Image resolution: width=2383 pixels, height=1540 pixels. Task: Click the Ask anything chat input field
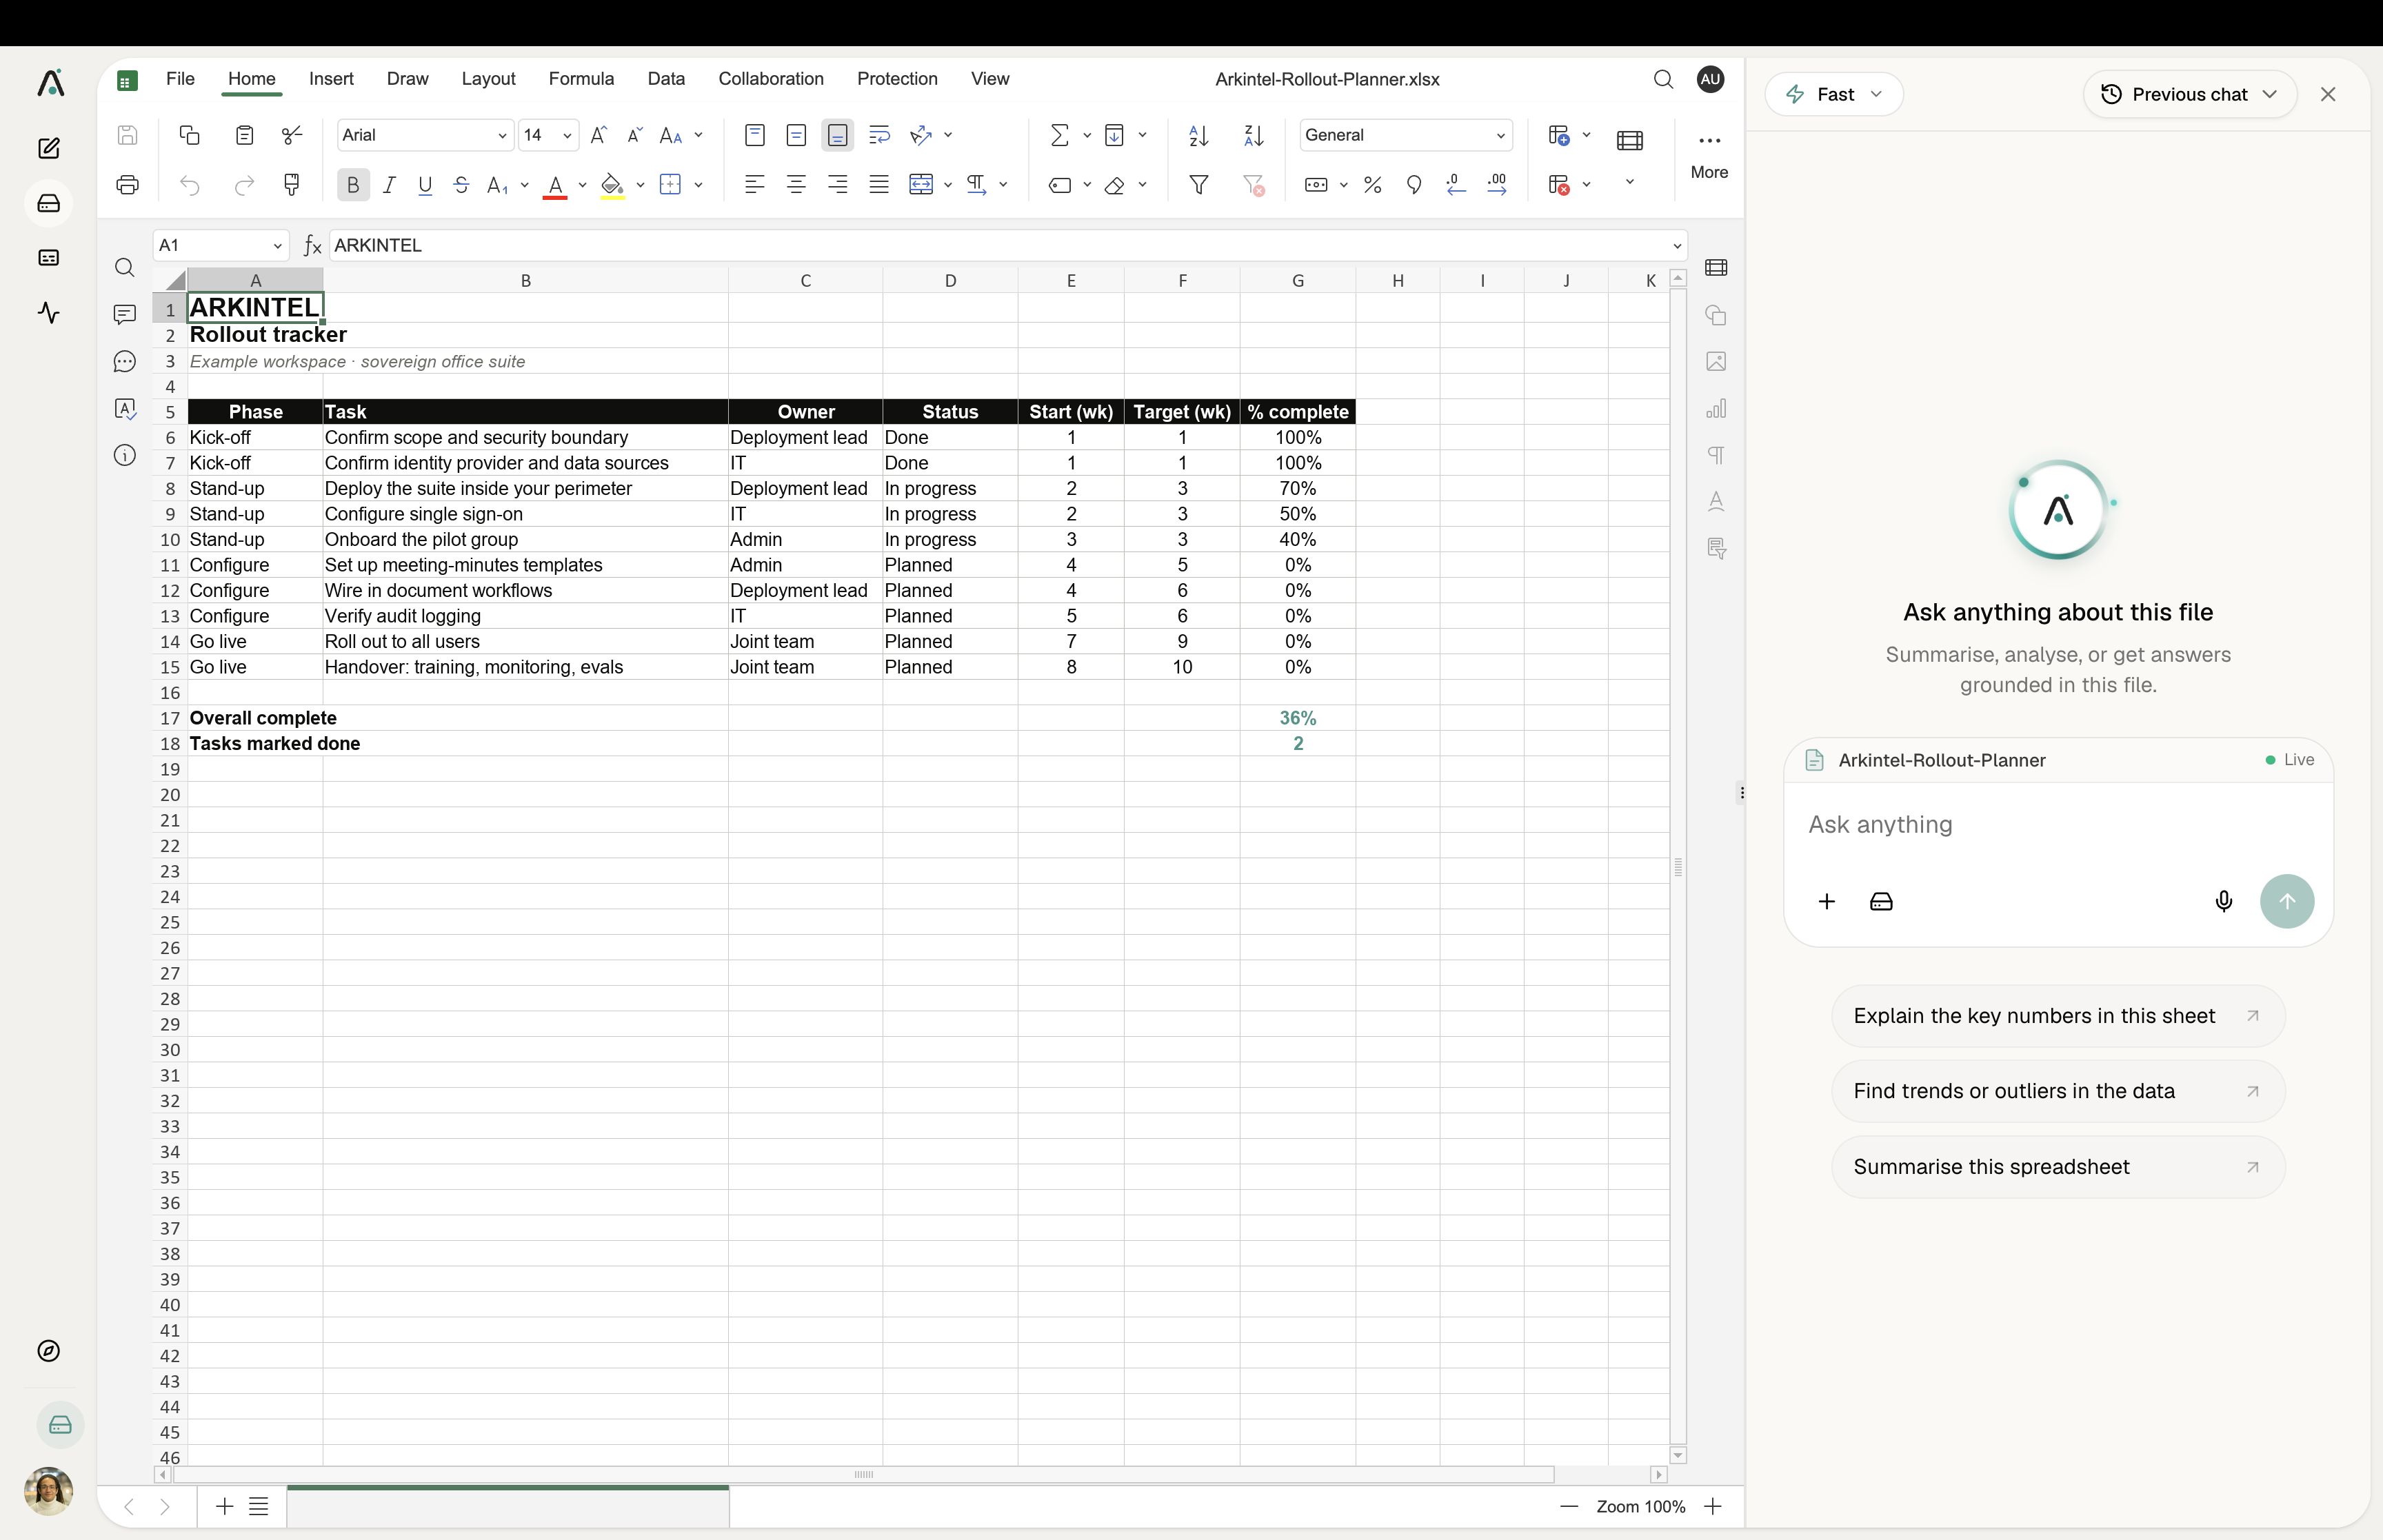2058,825
